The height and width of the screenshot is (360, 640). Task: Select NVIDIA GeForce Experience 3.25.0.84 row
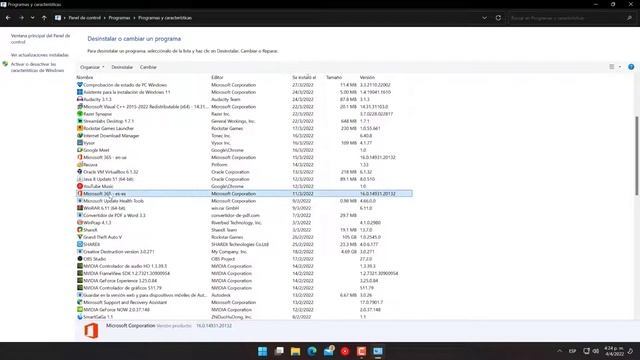coord(244,280)
